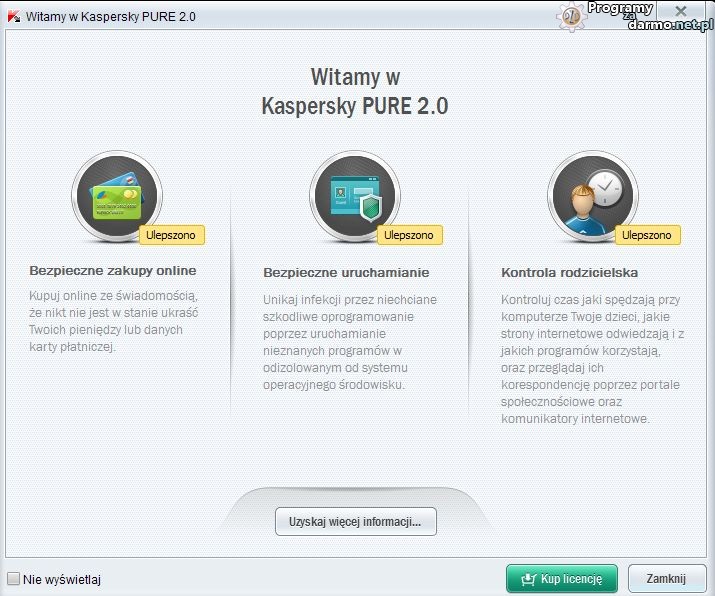Click the description starting with Kontroluj czas
The image size is (715, 596).
pyautogui.click(x=592, y=359)
